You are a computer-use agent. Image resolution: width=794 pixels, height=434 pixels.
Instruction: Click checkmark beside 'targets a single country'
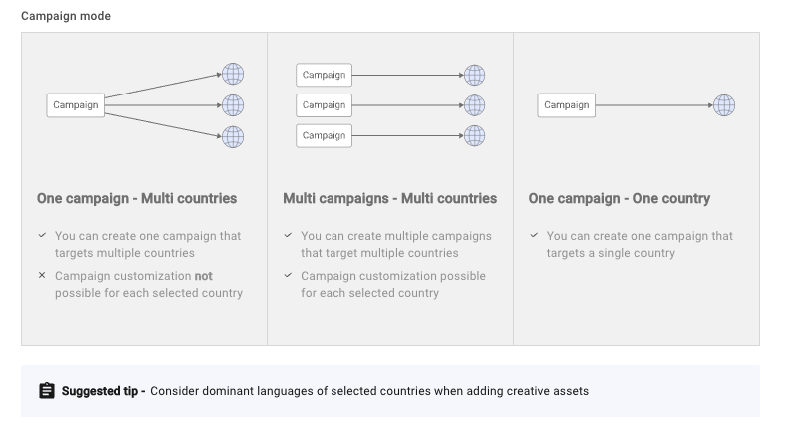[x=533, y=236]
